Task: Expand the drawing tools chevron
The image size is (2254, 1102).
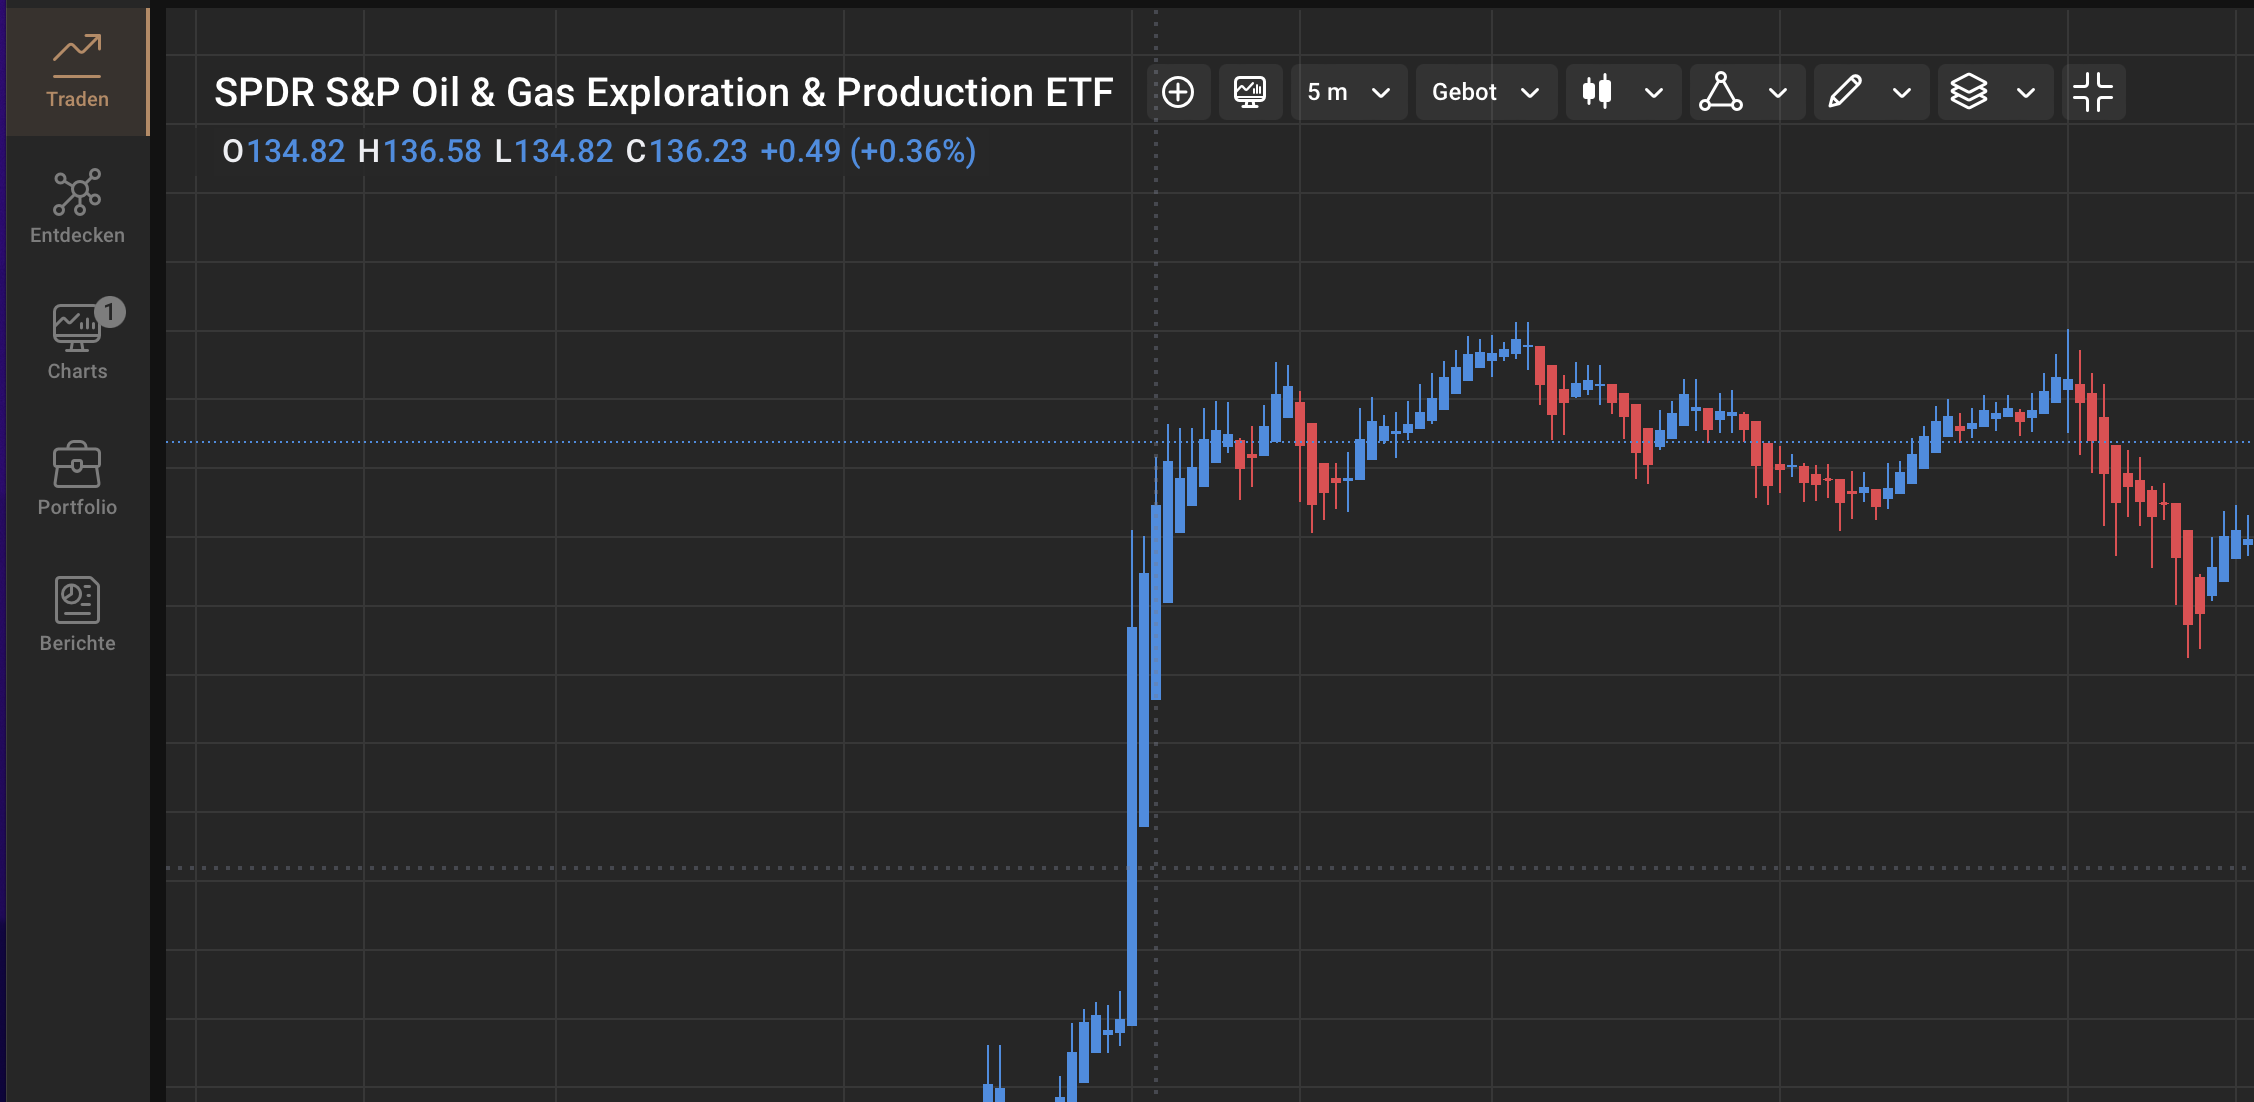Action: [x=1902, y=93]
